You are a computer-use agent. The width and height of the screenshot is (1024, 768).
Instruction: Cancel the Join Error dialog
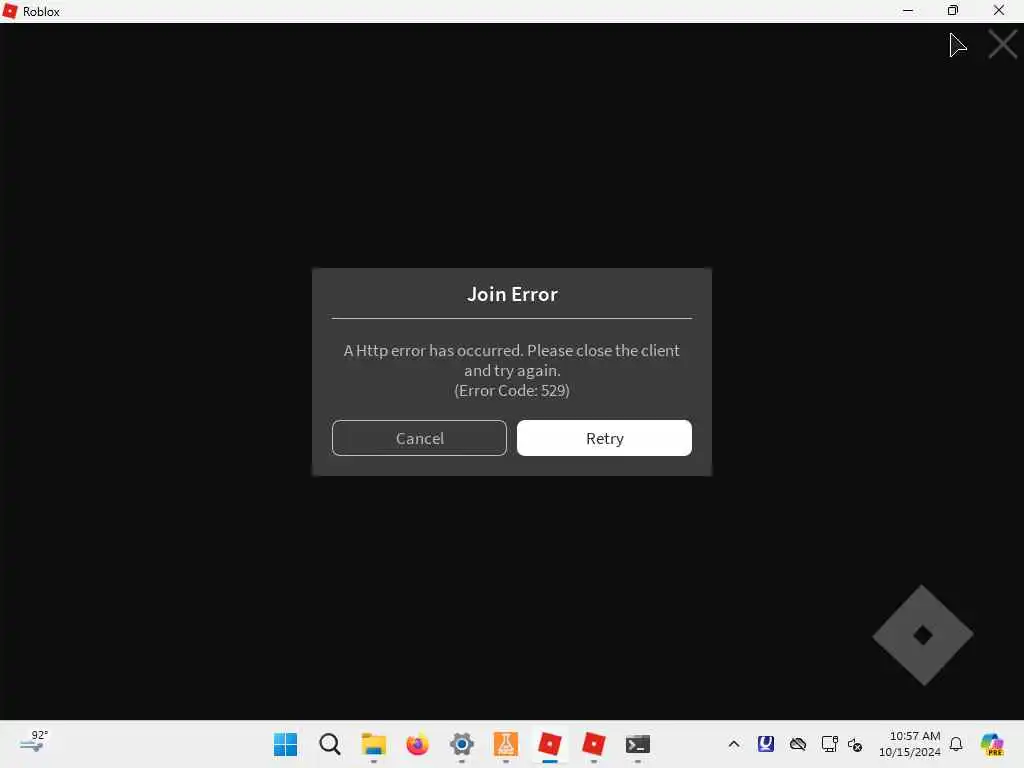419,438
